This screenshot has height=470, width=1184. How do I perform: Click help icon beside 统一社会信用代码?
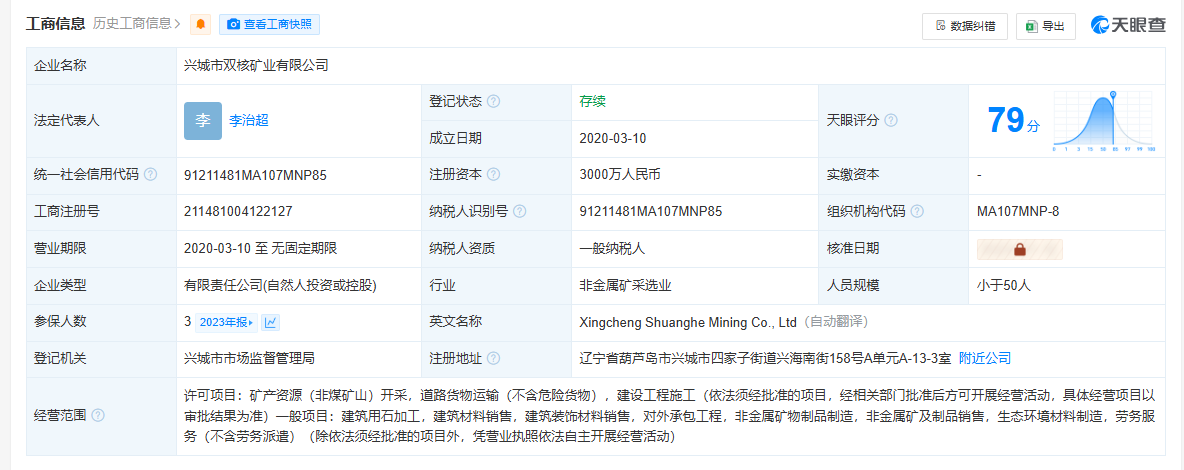click(150, 175)
